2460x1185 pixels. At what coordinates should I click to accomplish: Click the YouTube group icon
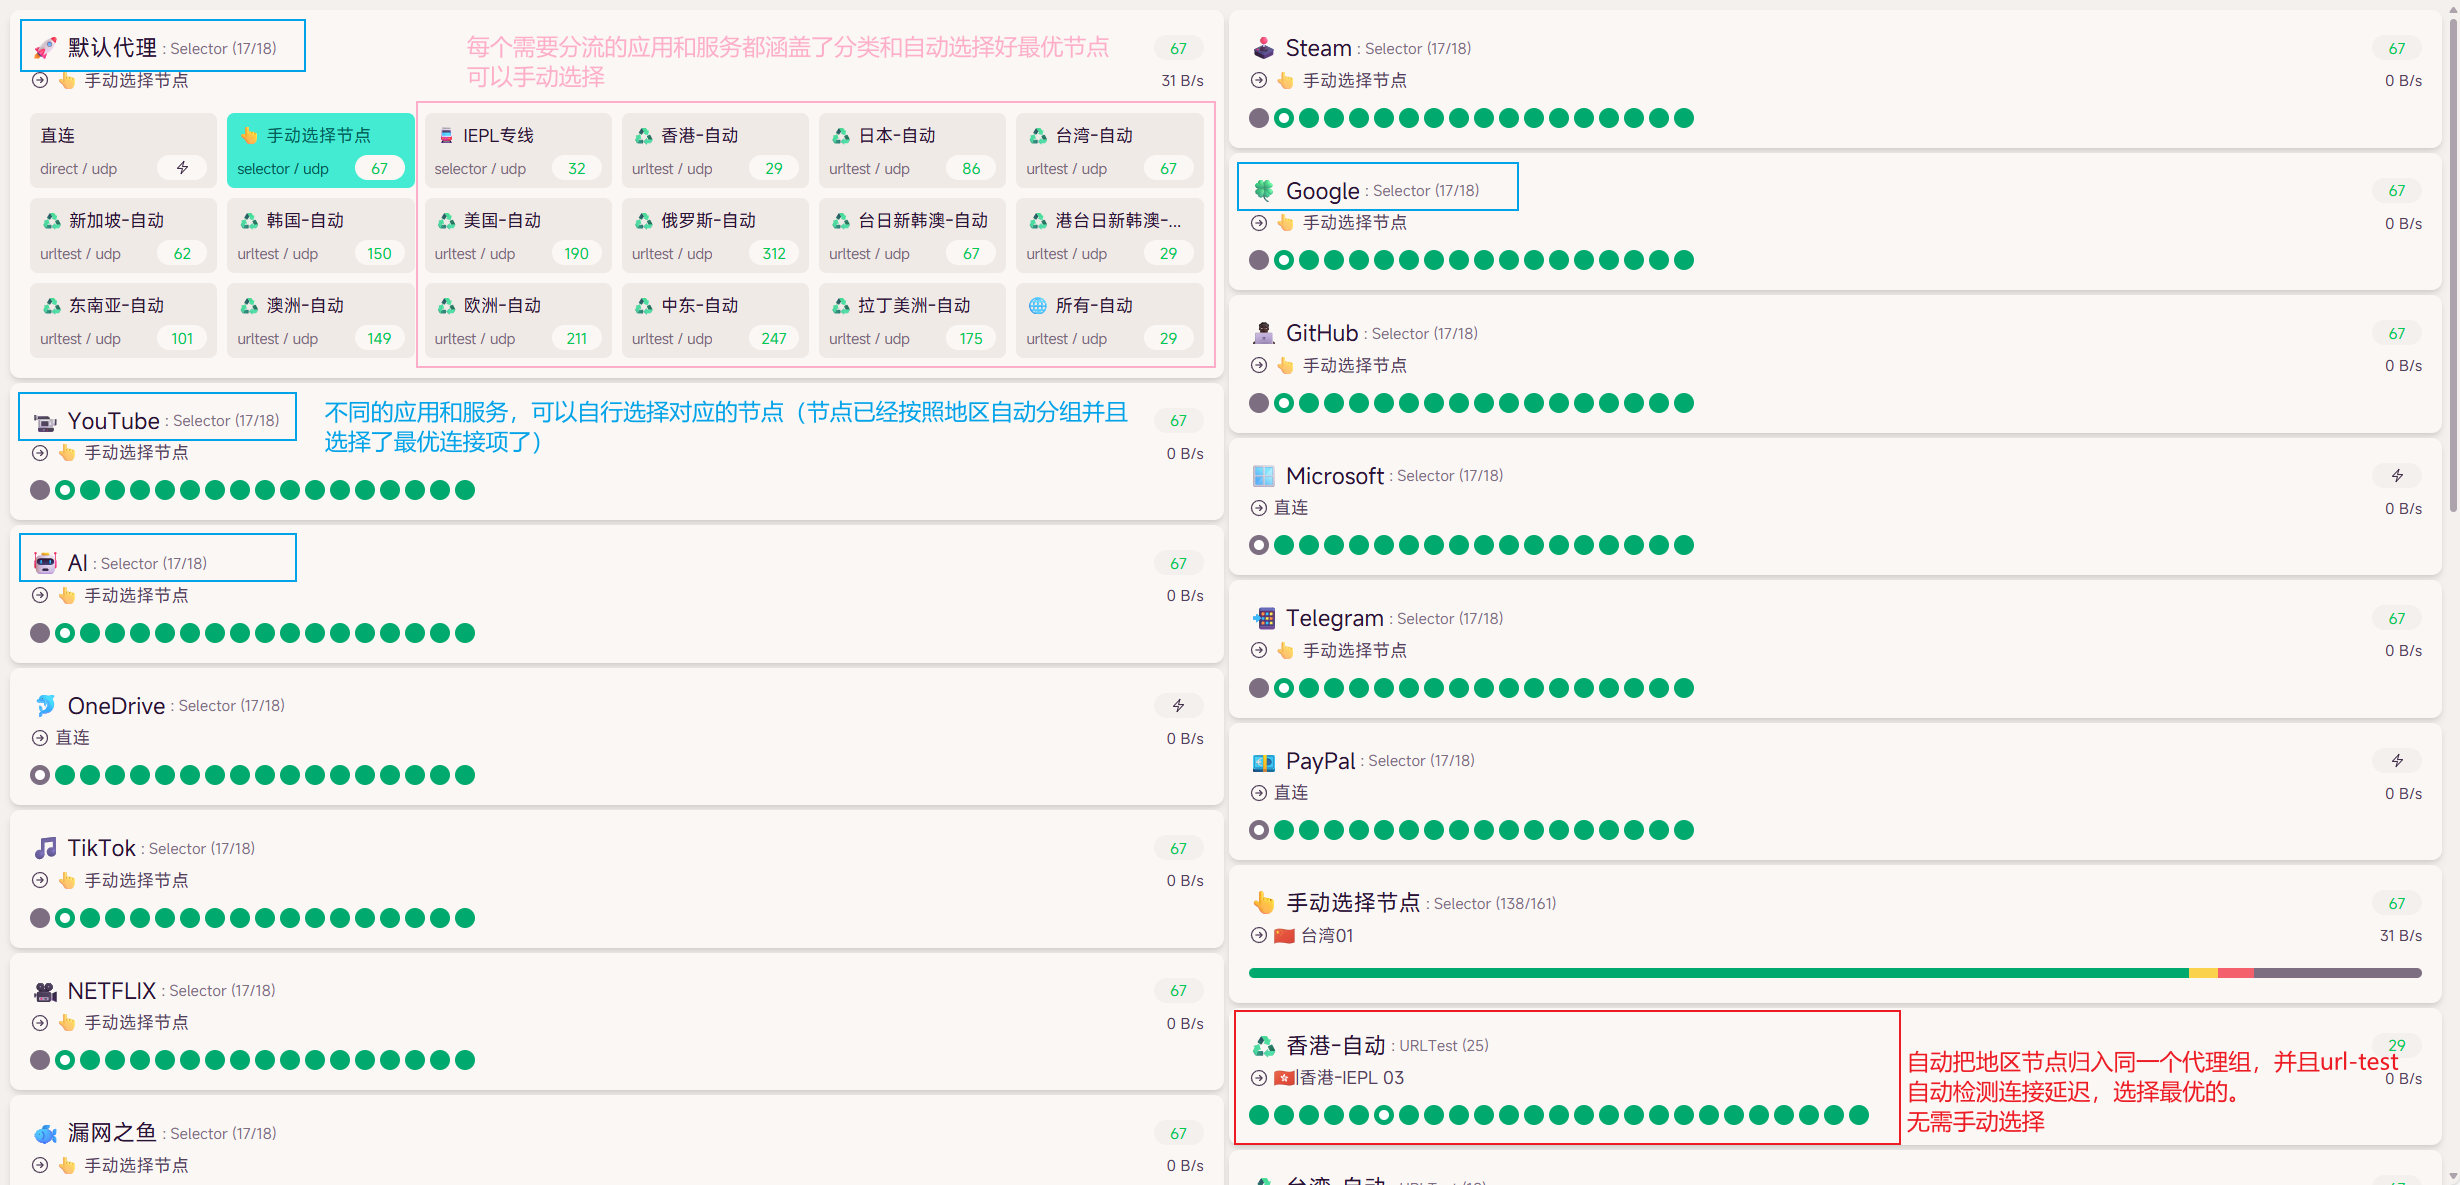[45, 421]
